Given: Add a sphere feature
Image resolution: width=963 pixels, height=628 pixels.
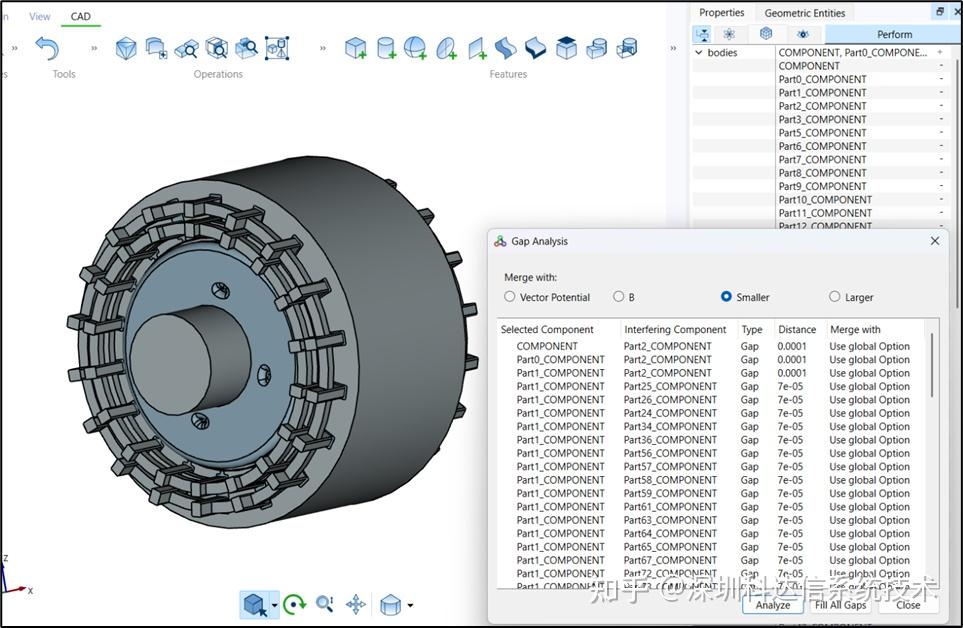Looking at the screenshot, I should pos(415,48).
